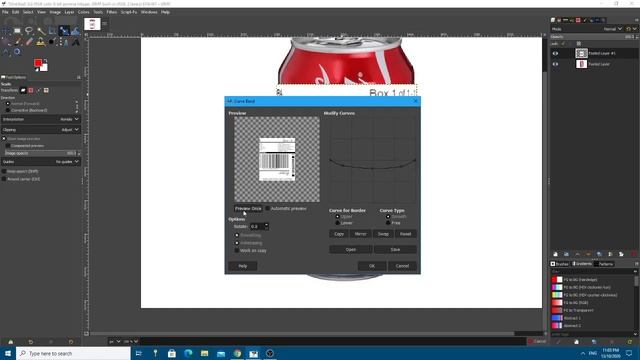Screen dimensions: 640x360
Task: Click the Copy curve button
Action: click(339, 234)
